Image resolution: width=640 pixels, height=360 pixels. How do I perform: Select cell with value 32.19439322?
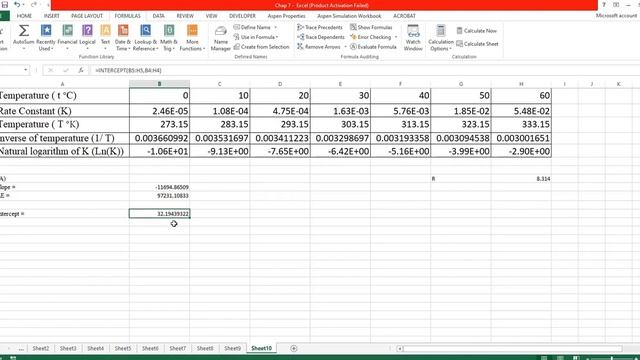coord(159,213)
